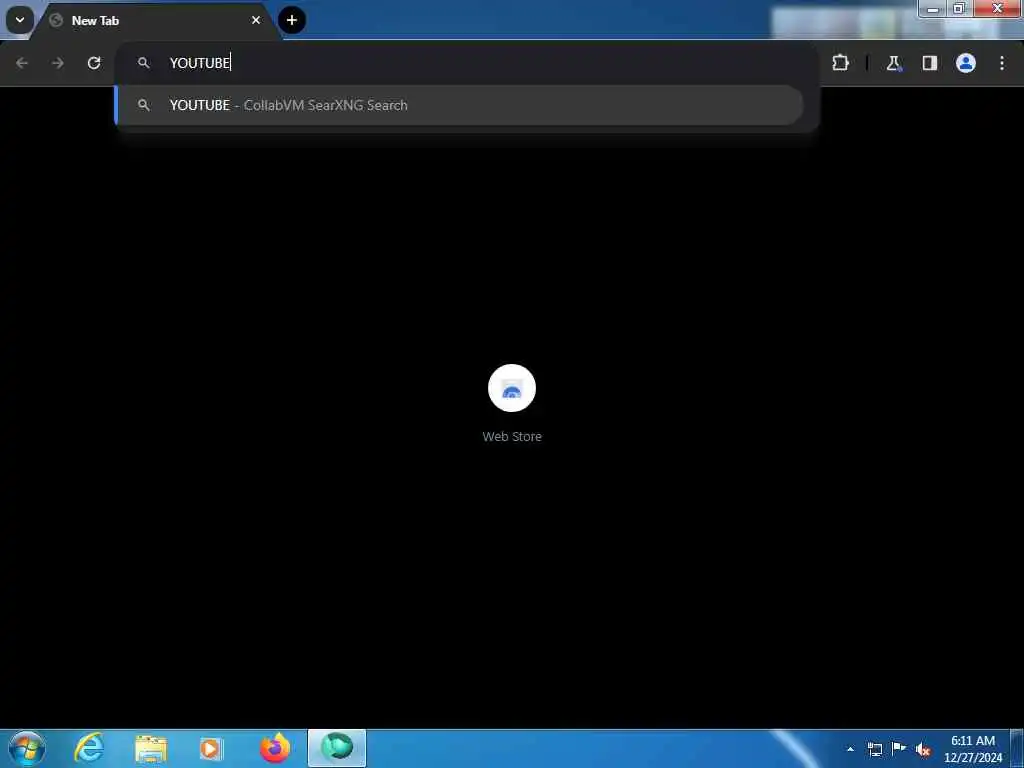Click the Show desktop button

tap(1017, 748)
